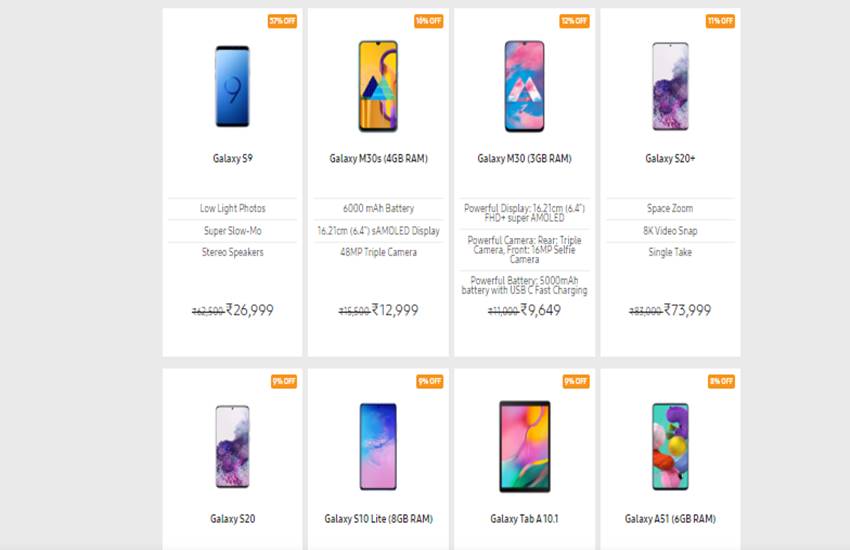Click the Galaxy Tab A 10.1 title

tap(524, 519)
